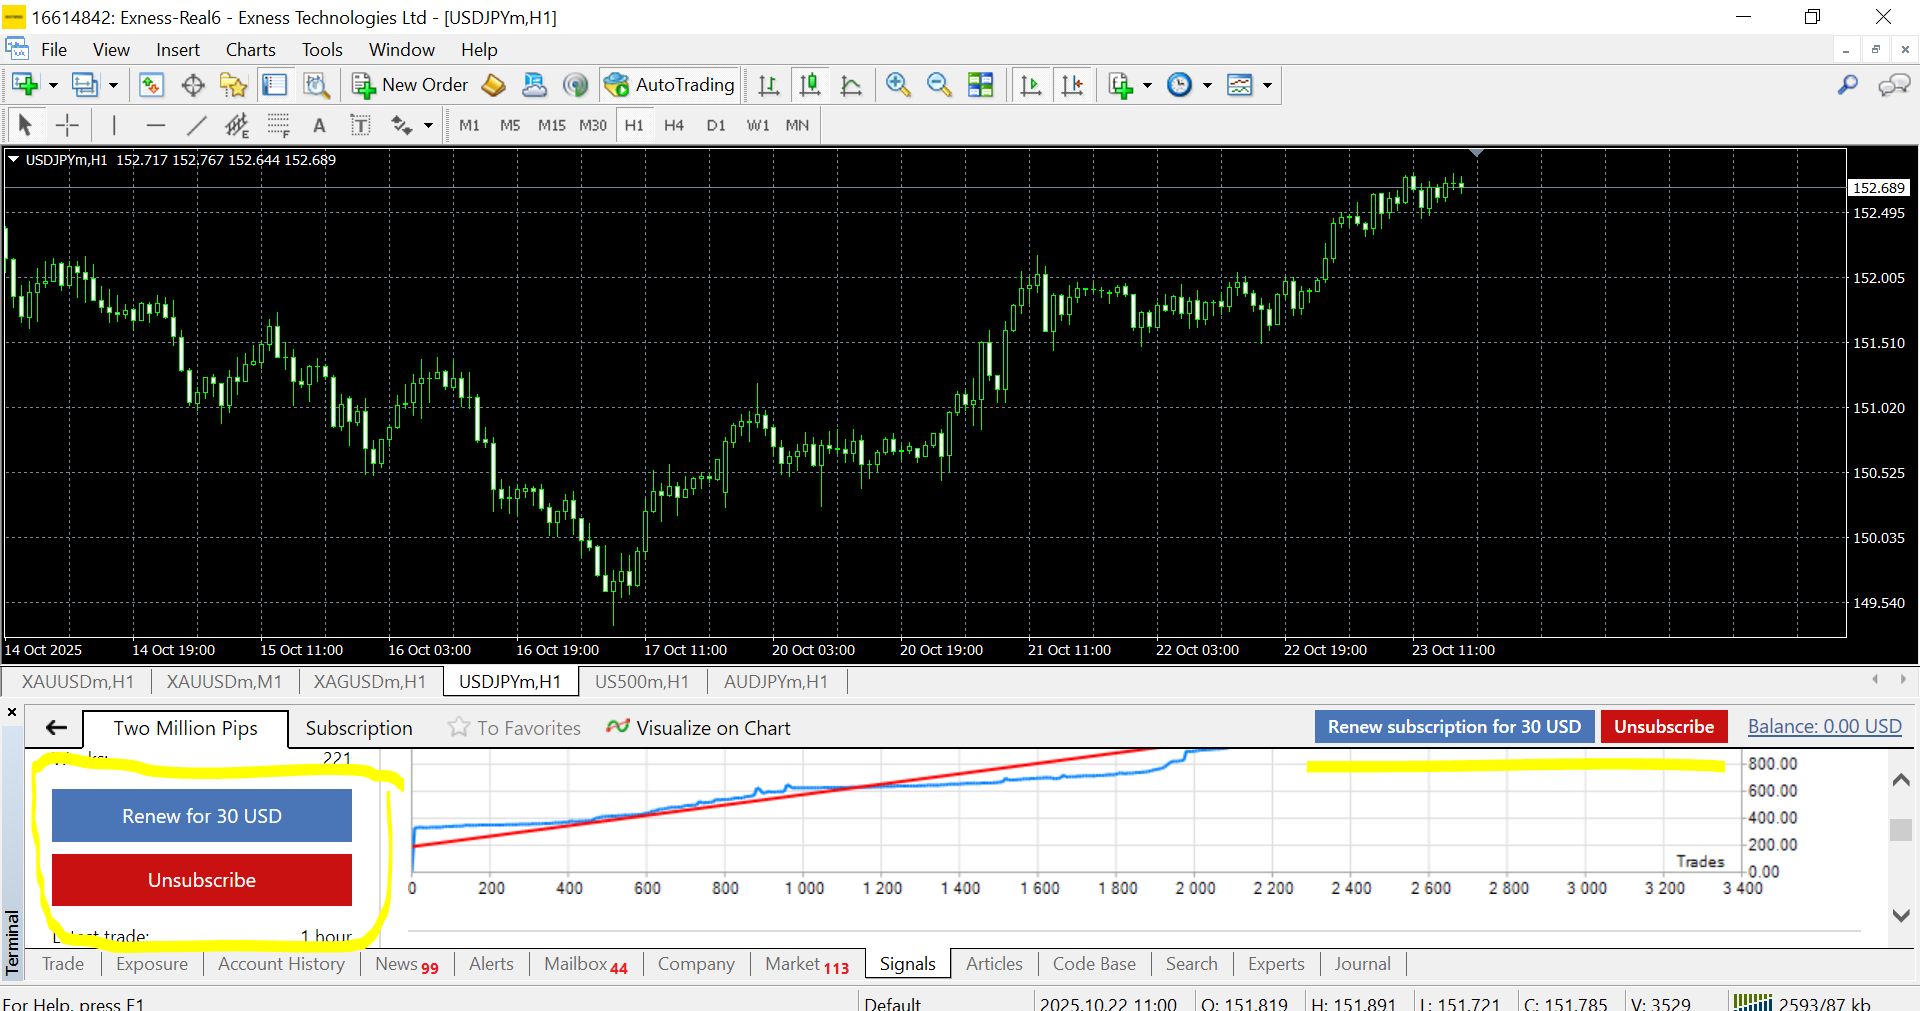Image resolution: width=1920 pixels, height=1011 pixels.
Task: Open the Charts menu
Action: [x=250, y=50]
